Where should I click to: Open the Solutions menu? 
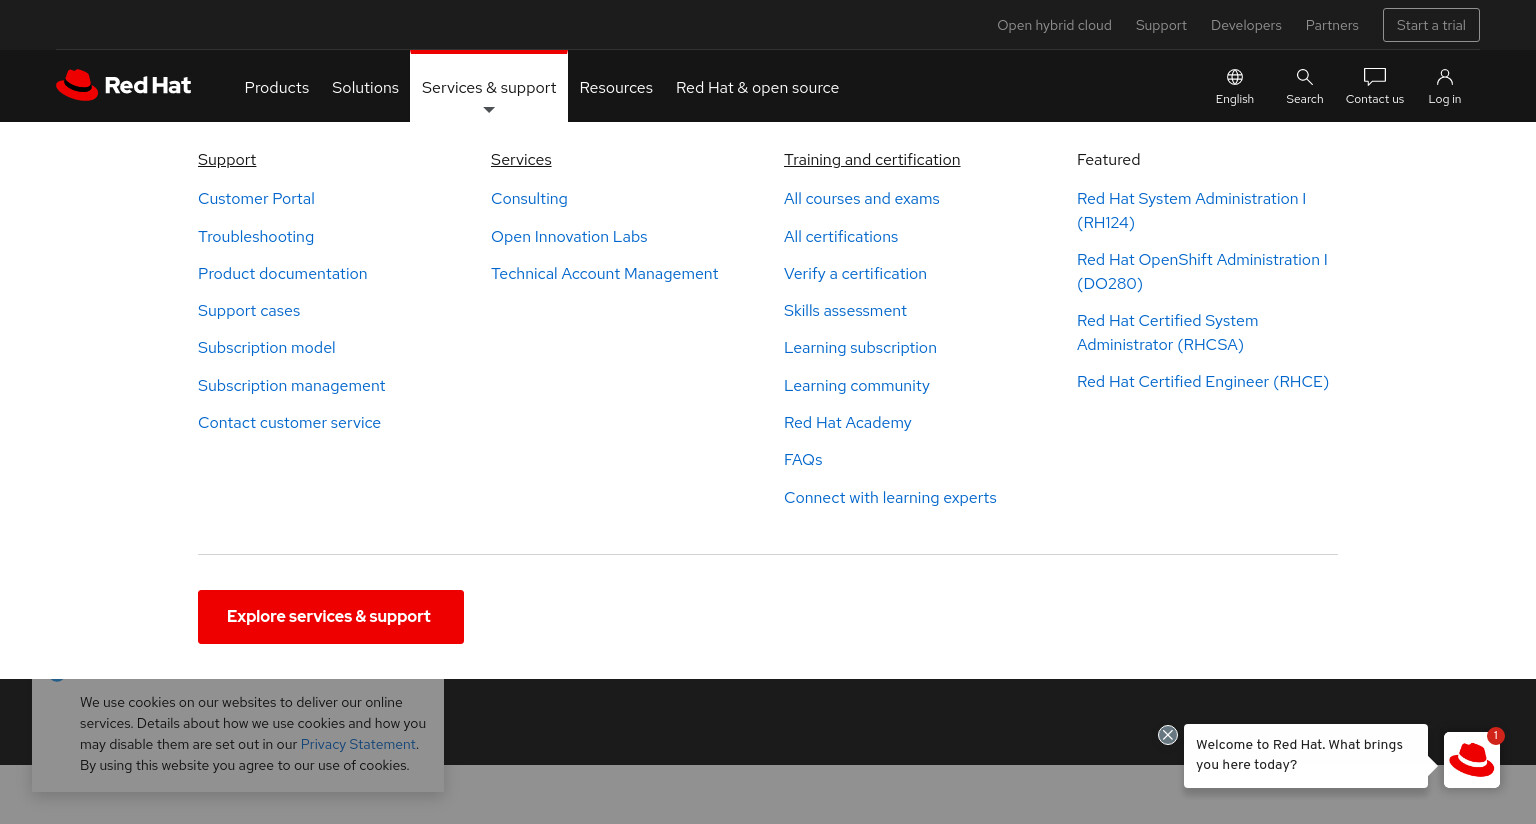(365, 87)
